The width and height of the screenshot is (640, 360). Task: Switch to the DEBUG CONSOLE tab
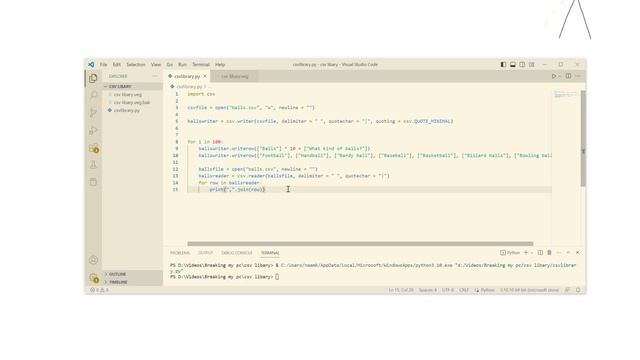[237, 253]
